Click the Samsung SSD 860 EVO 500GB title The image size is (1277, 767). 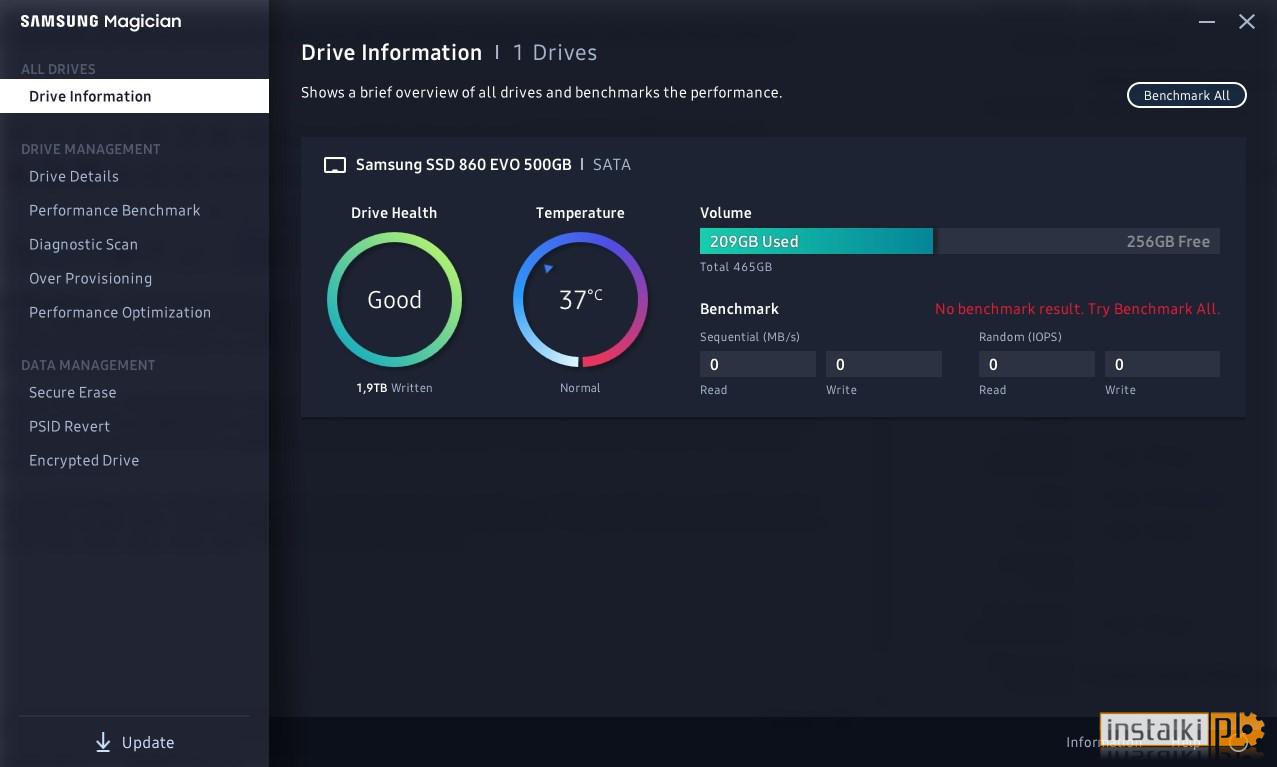tap(463, 165)
